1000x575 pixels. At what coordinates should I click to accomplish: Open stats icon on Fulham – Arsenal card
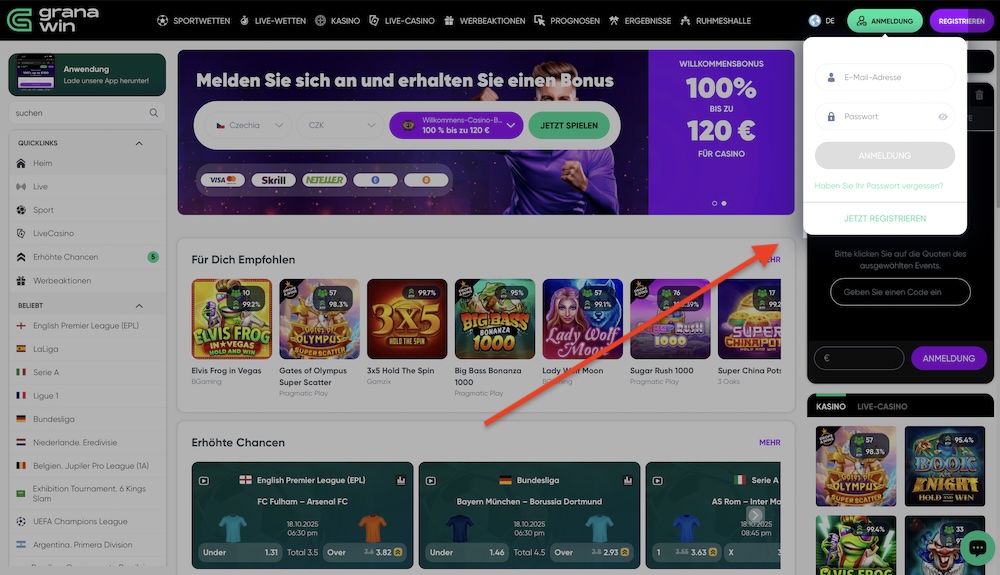point(401,480)
